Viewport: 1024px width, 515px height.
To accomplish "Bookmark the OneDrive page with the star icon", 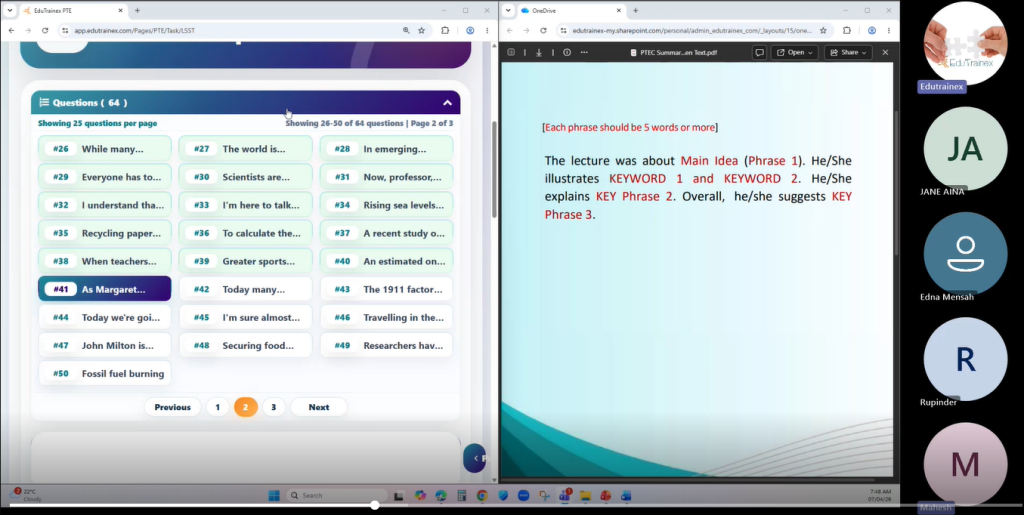I will coord(824,31).
